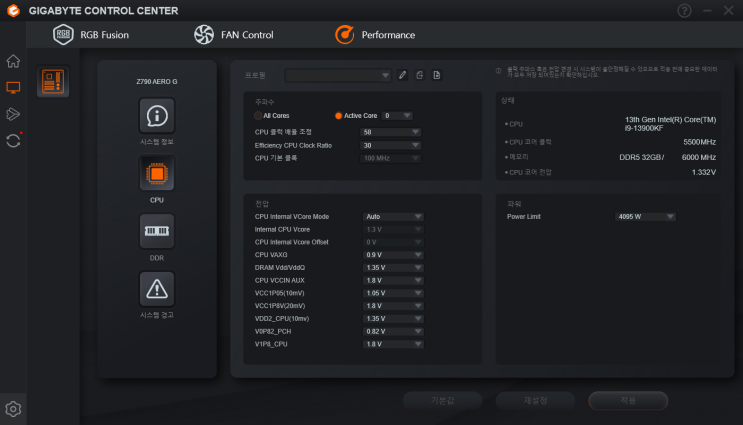
Task: Open the VDD2_CPU(10mv) dropdown
Action: pos(393,319)
